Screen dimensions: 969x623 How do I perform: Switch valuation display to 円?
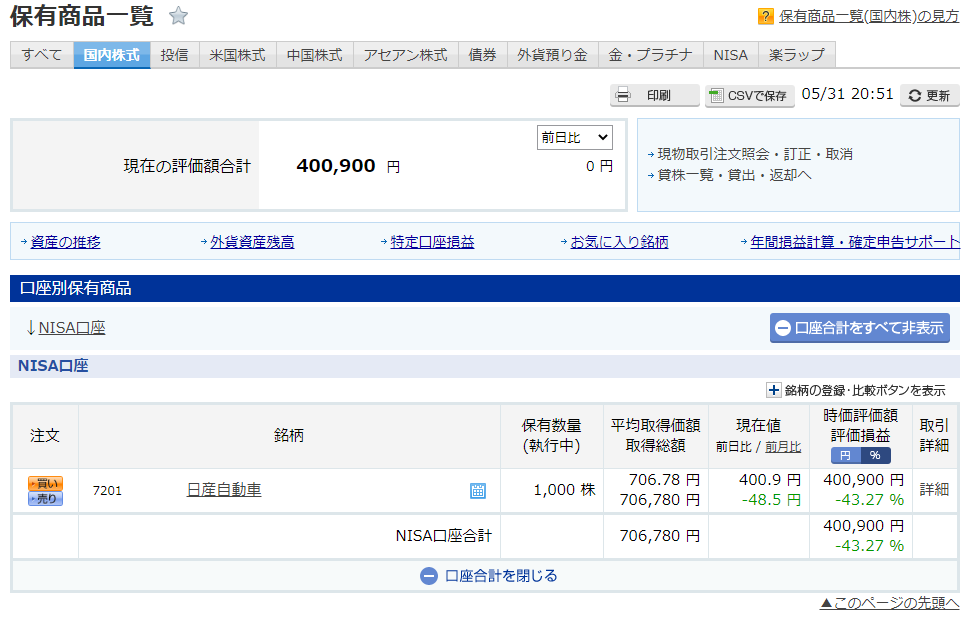[x=845, y=456]
